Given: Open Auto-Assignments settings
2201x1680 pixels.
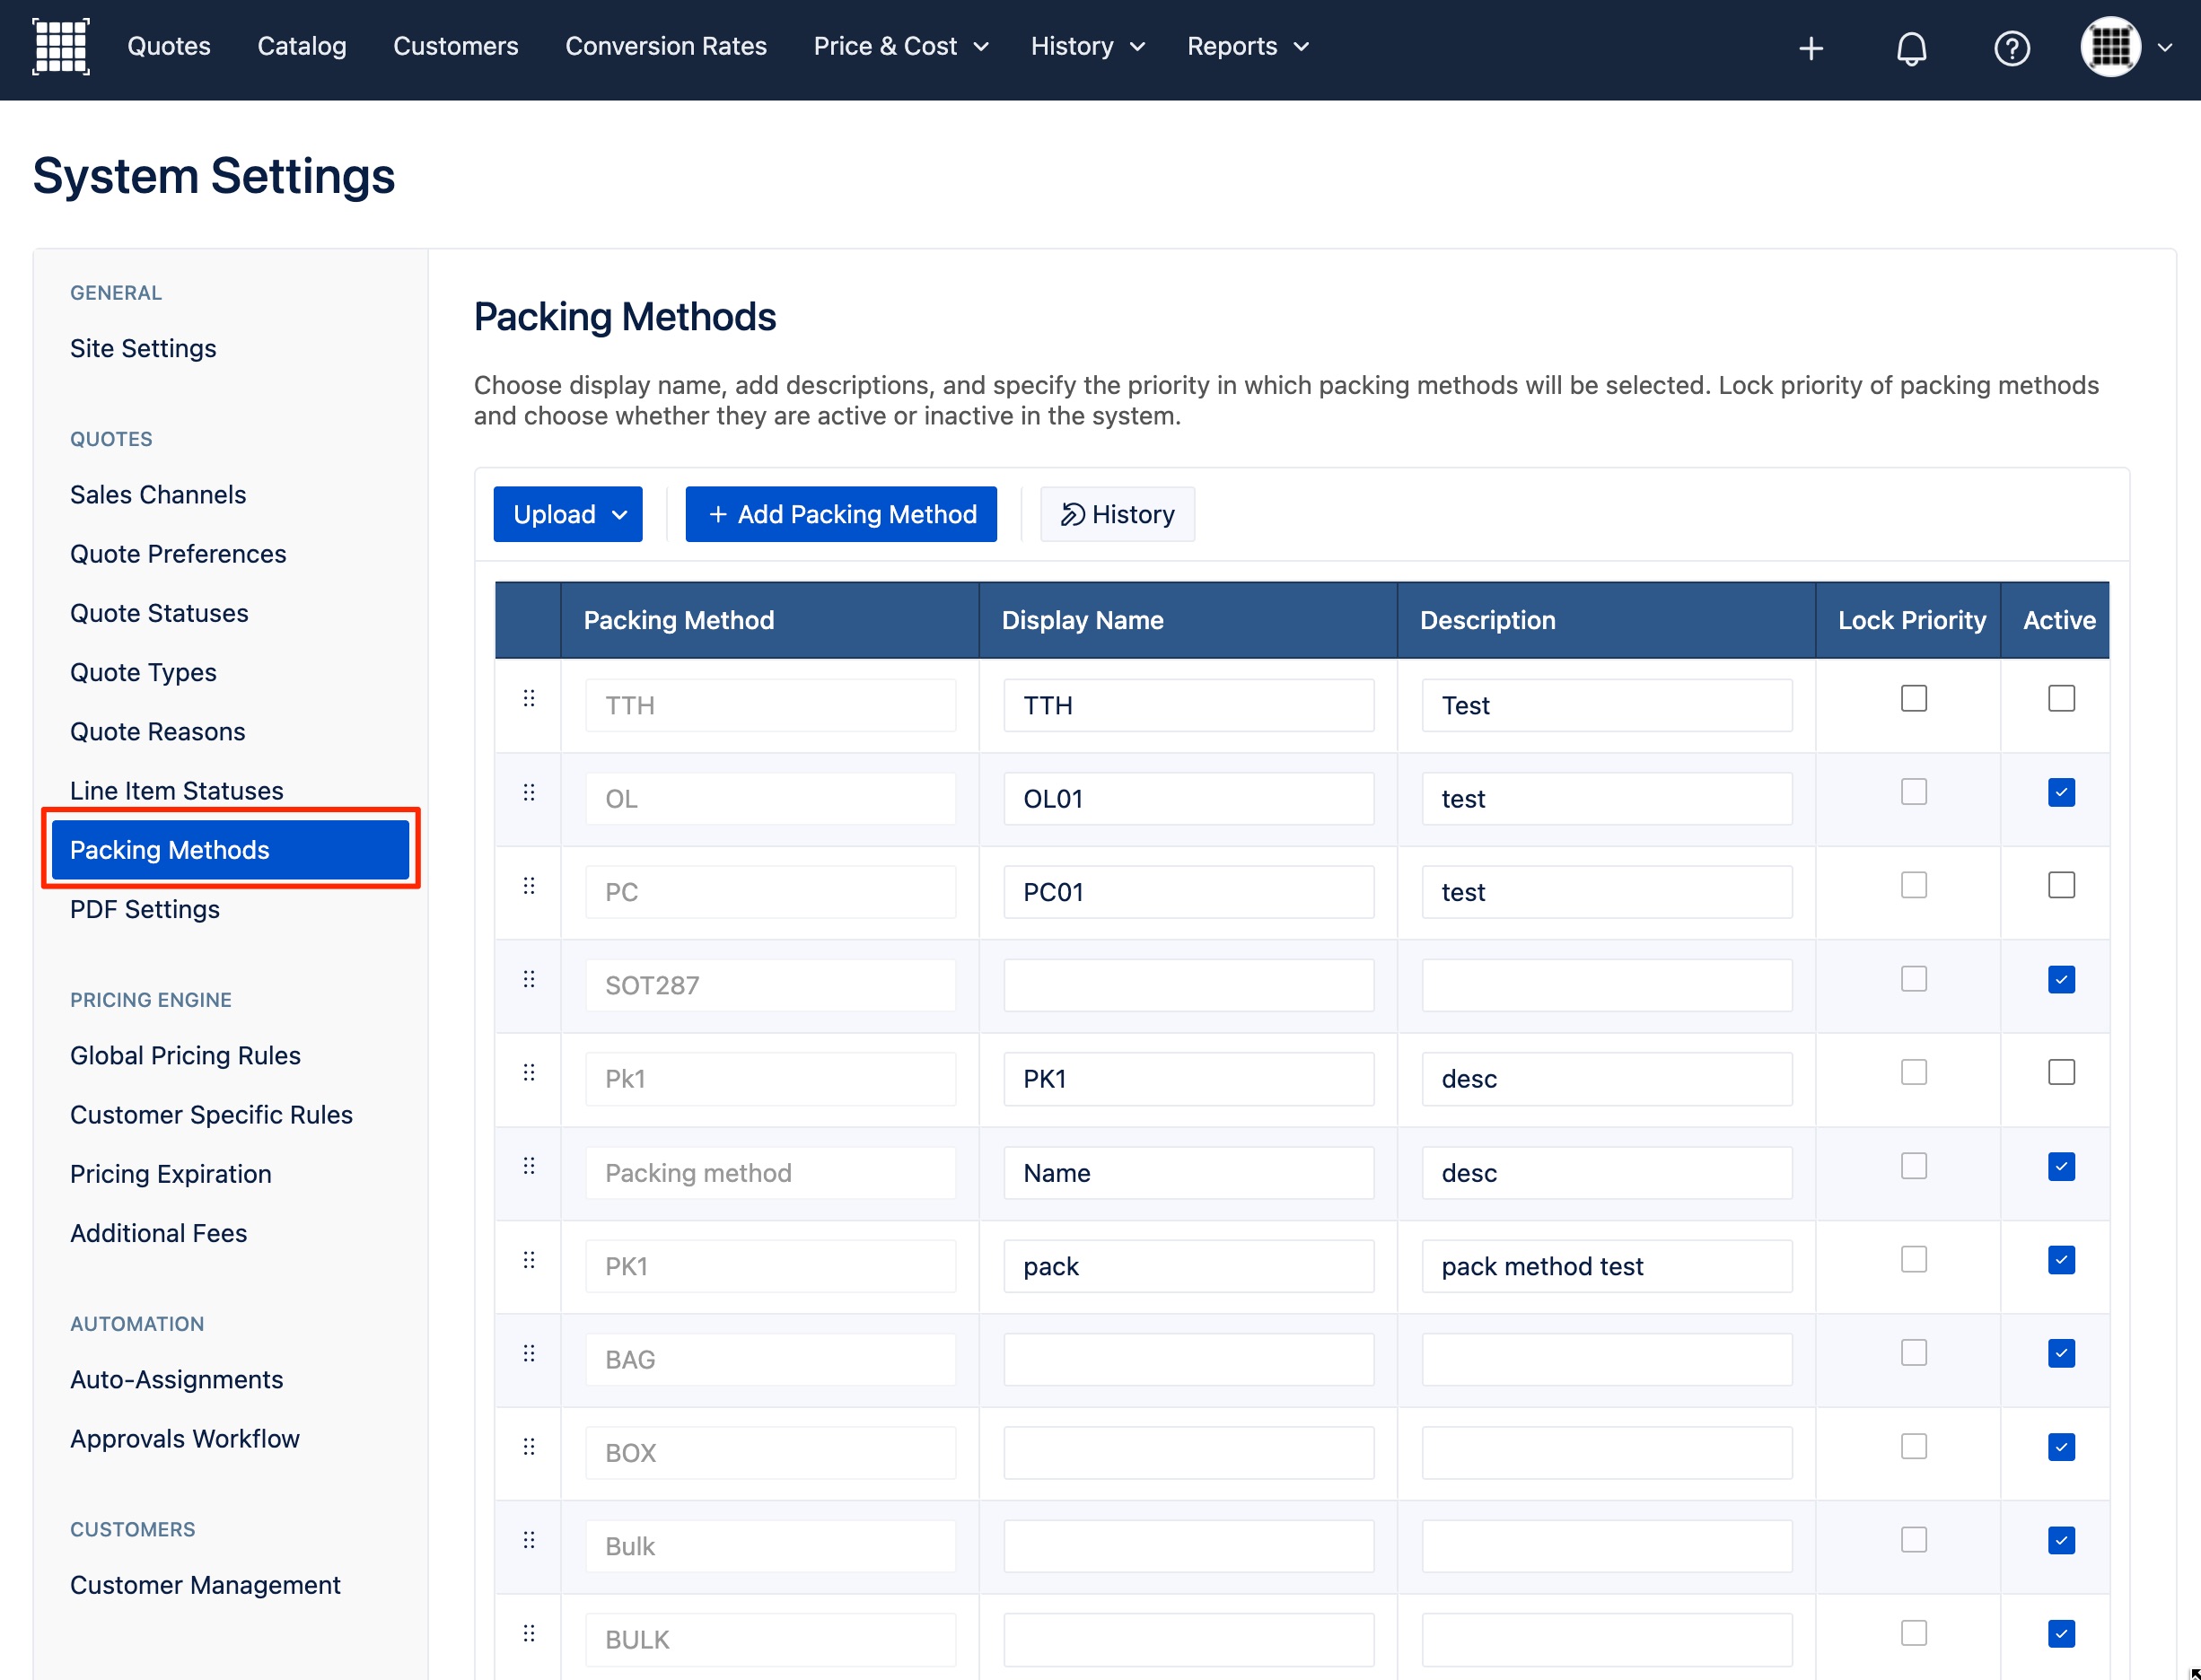Looking at the screenshot, I should coord(176,1379).
